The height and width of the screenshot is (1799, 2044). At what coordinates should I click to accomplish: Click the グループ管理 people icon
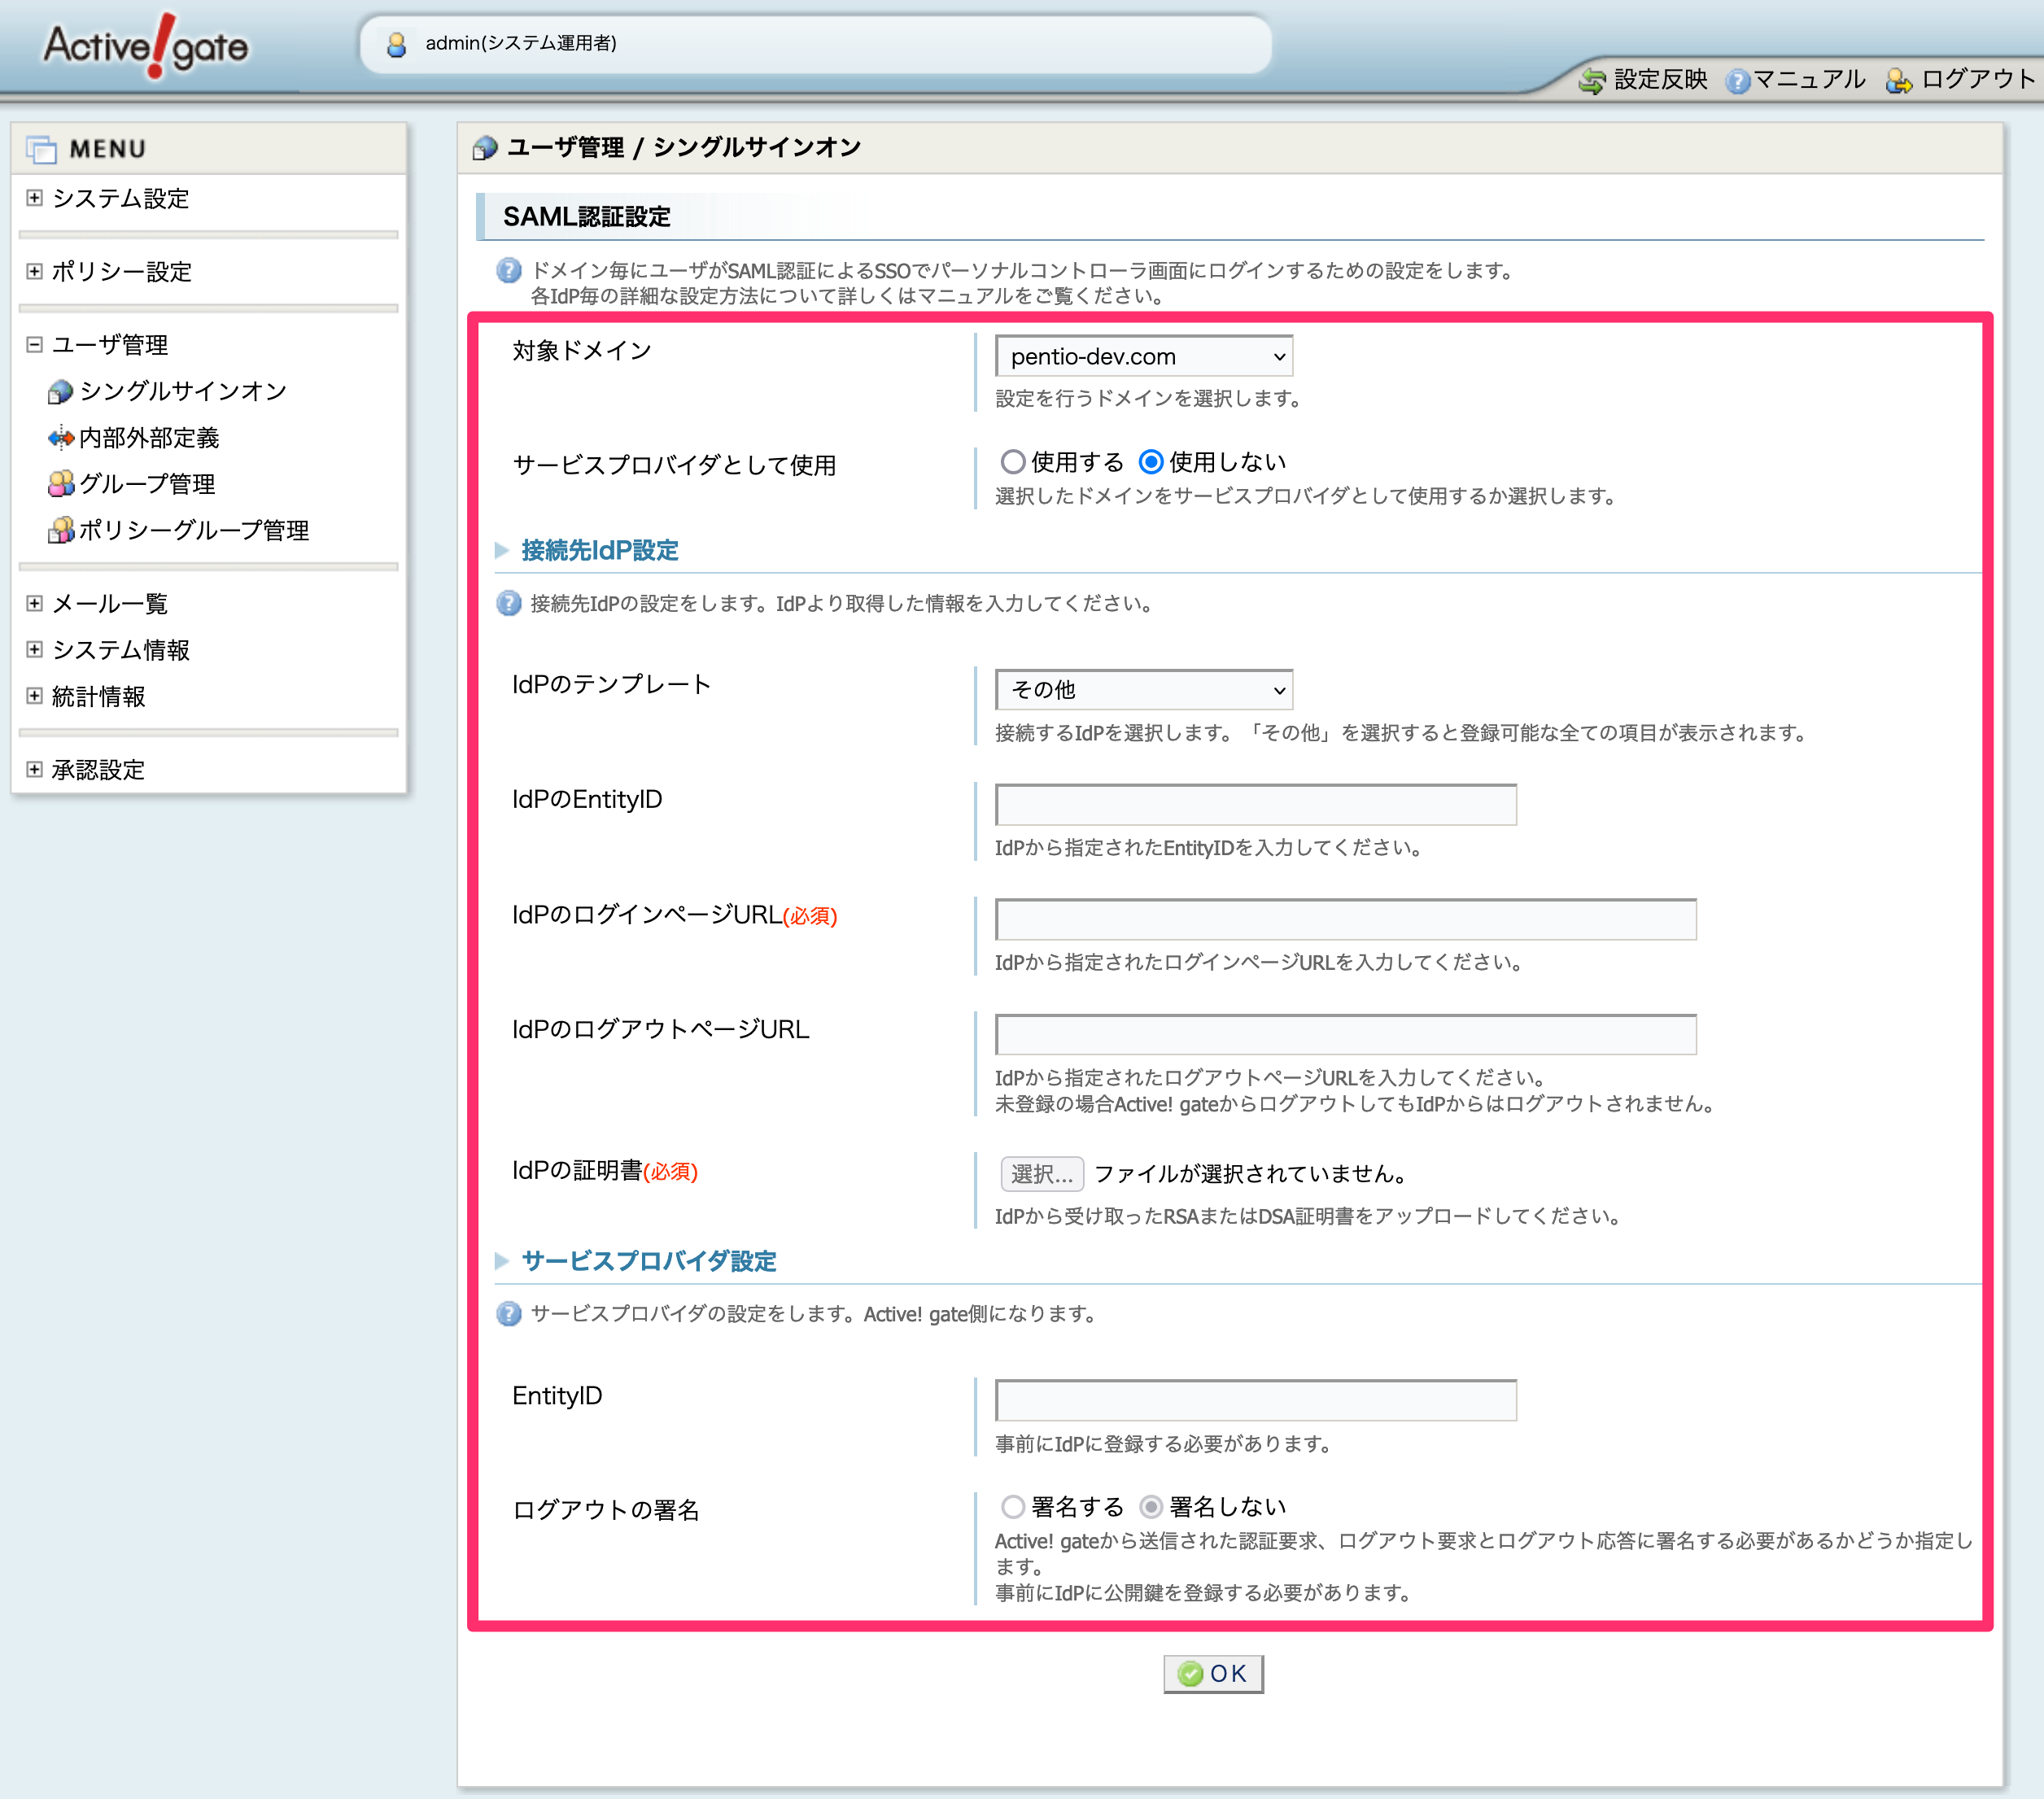[x=60, y=484]
